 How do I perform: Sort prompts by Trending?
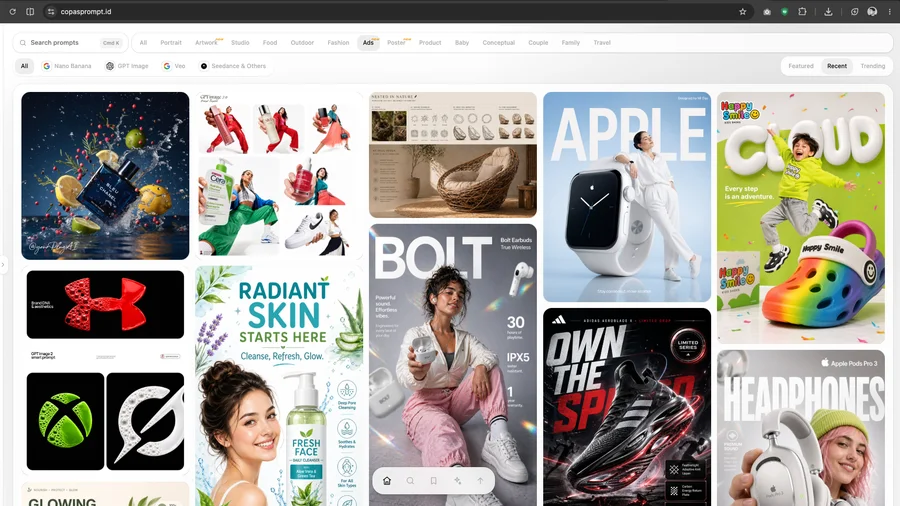pyautogui.click(x=872, y=66)
